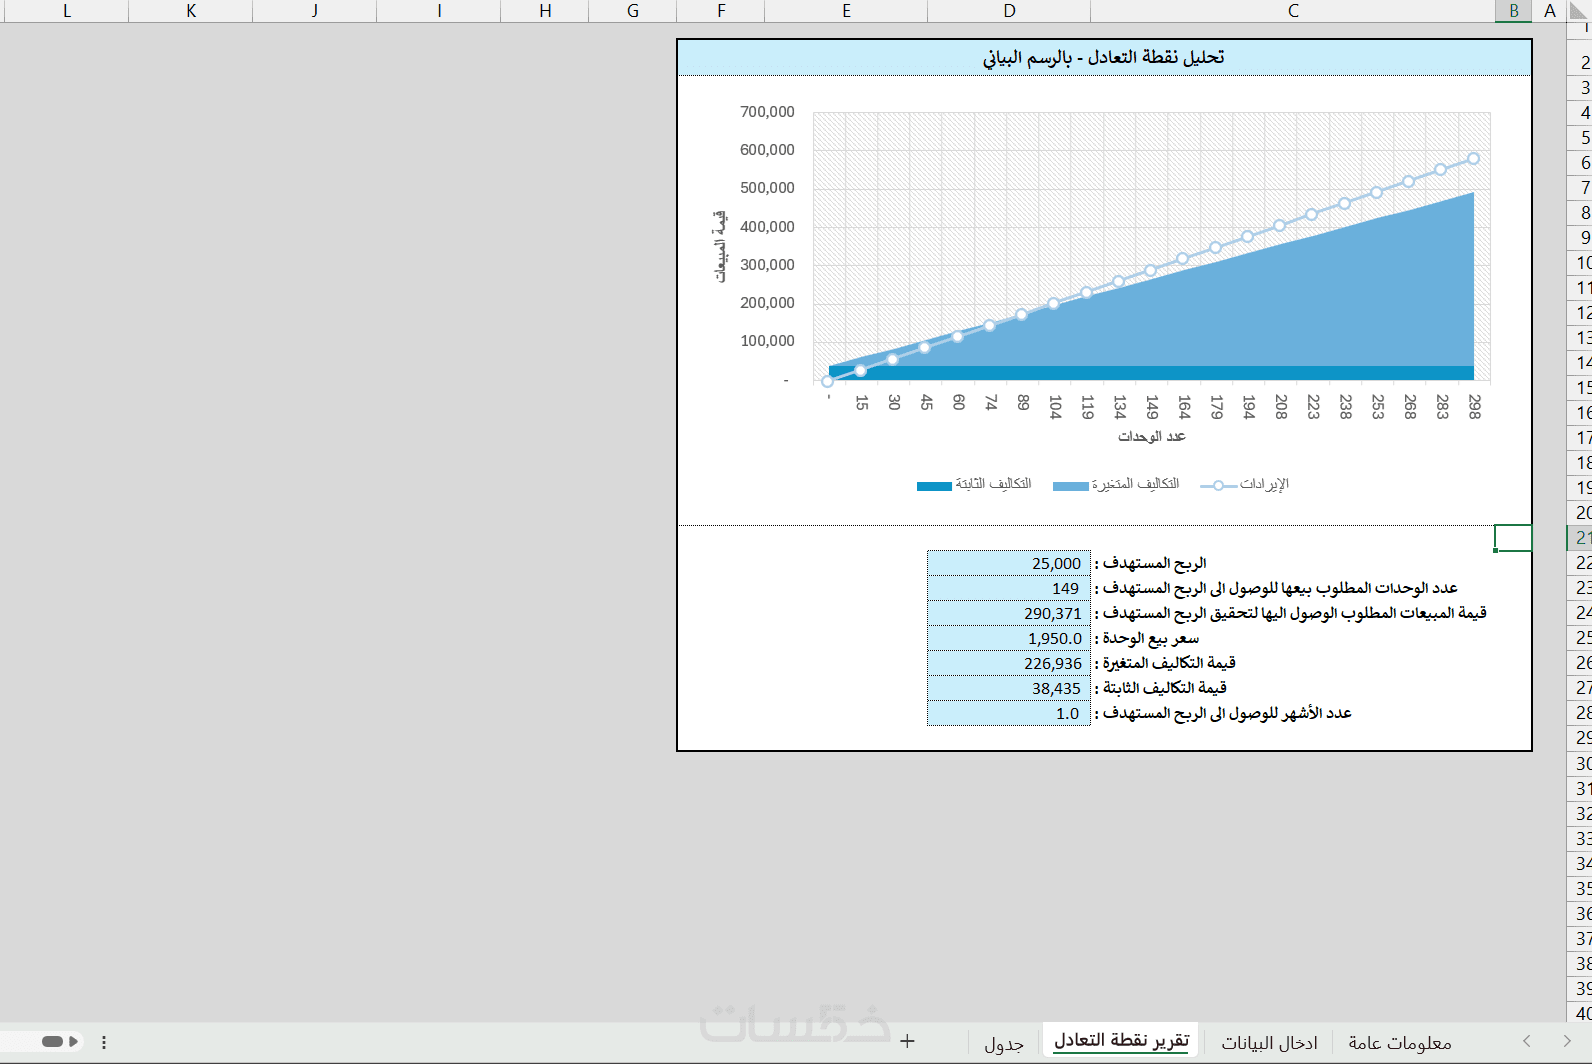Select column J header
The height and width of the screenshot is (1064, 1592).
pyautogui.click(x=315, y=11)
